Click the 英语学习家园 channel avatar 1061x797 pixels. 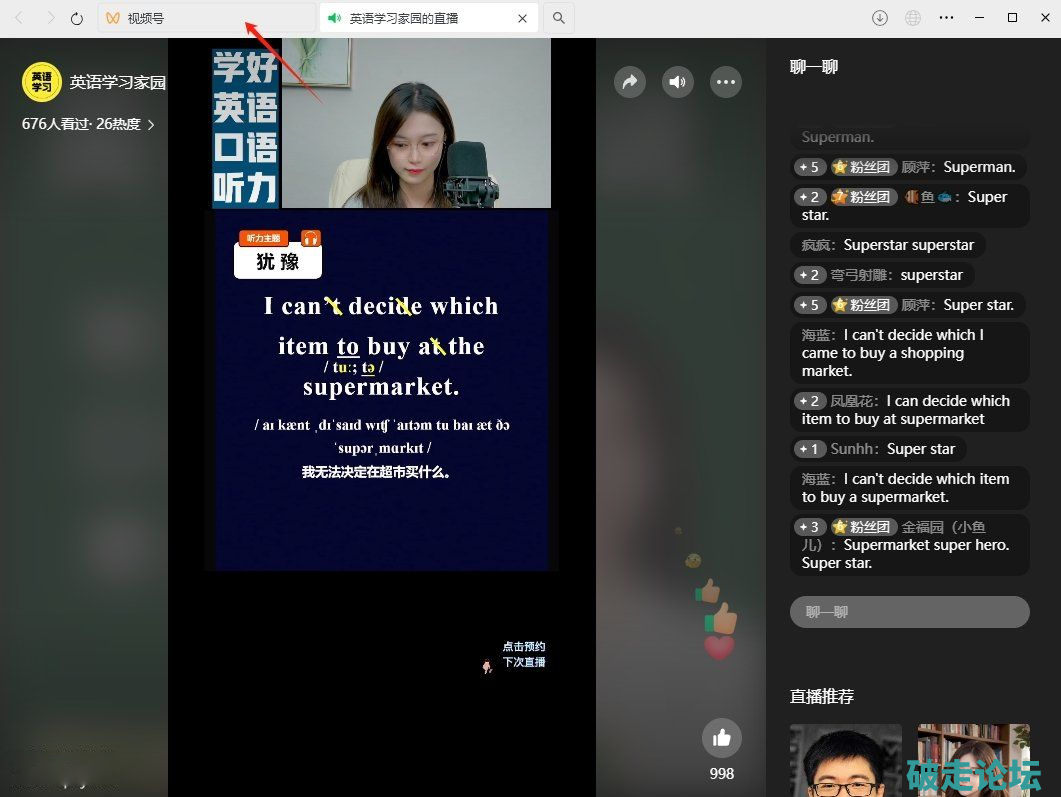click(x=42, y=82)
